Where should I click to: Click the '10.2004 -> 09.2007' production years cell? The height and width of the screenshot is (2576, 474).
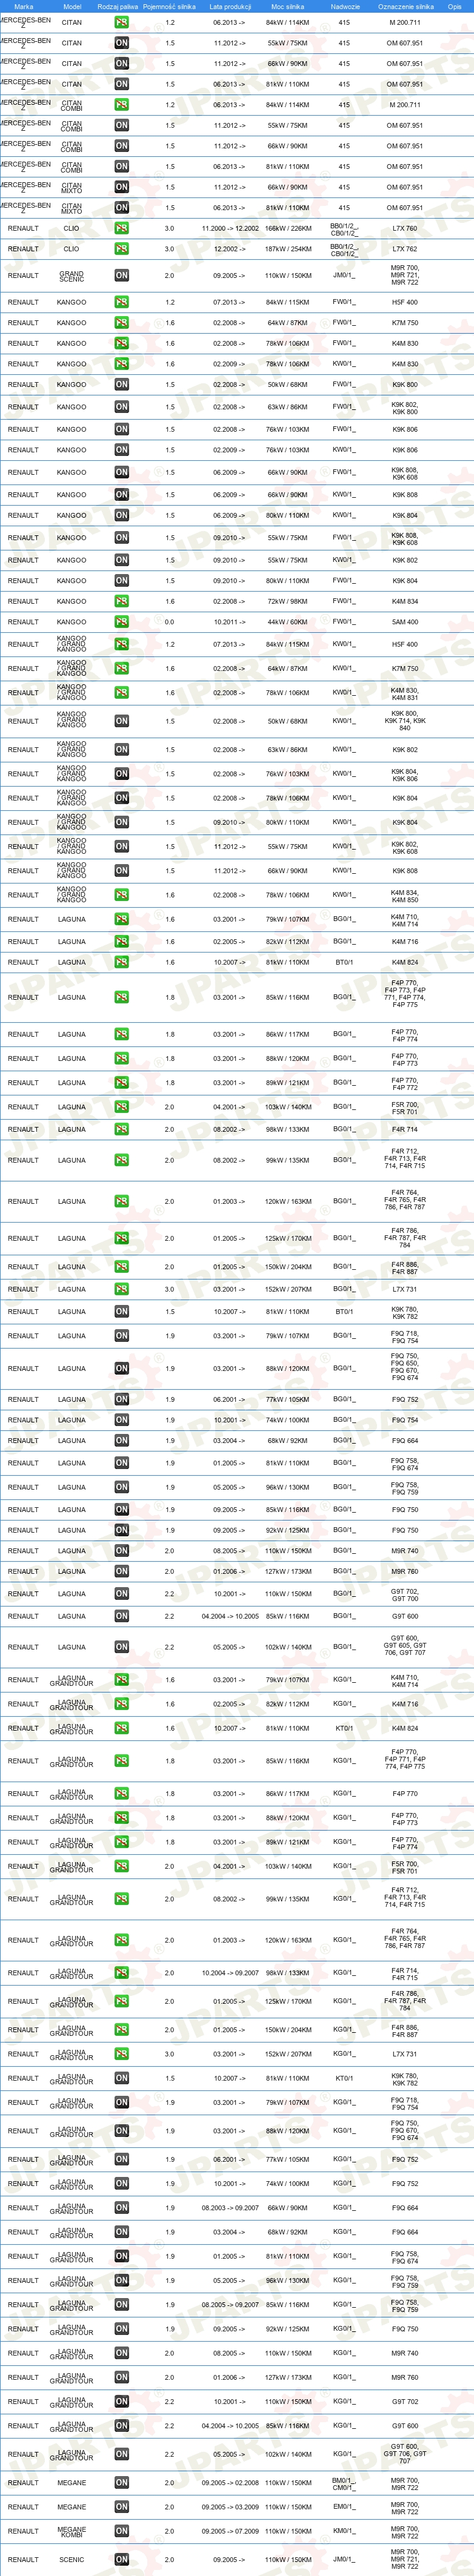pos(229,1973)
